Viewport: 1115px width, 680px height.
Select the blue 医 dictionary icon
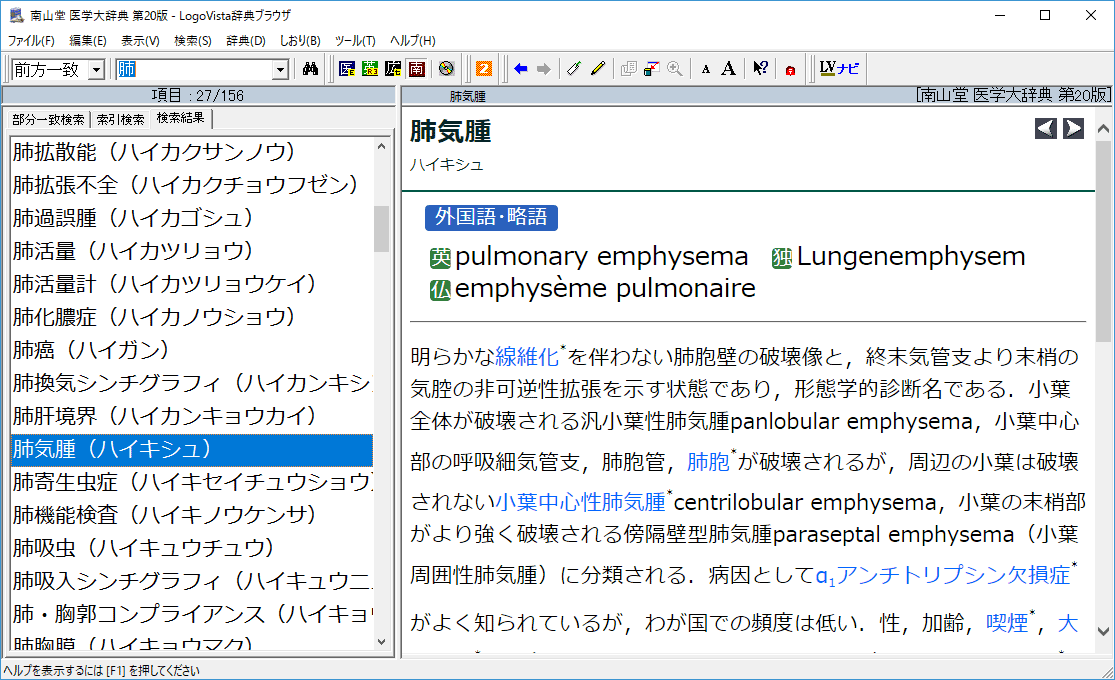346,69
